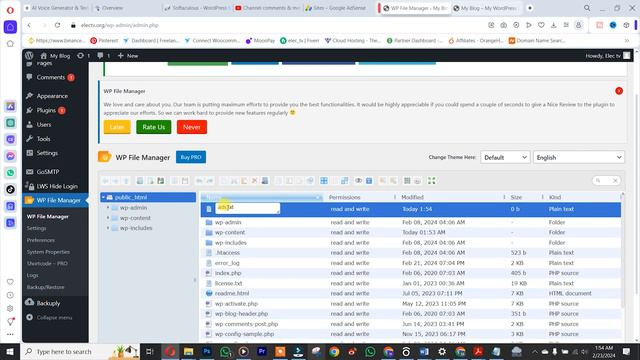640x360 pixels.
Task: Click the new file toolbar icon
Action: pyautogui.click(x=150, y=180)
